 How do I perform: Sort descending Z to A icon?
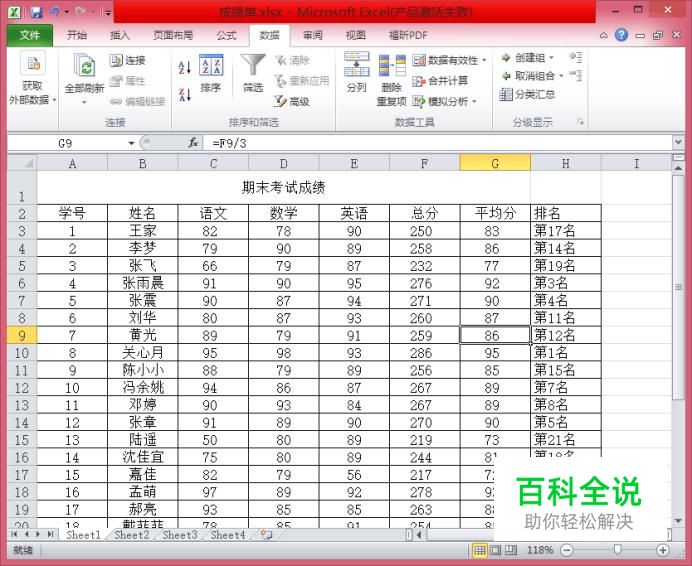point(184,94)
